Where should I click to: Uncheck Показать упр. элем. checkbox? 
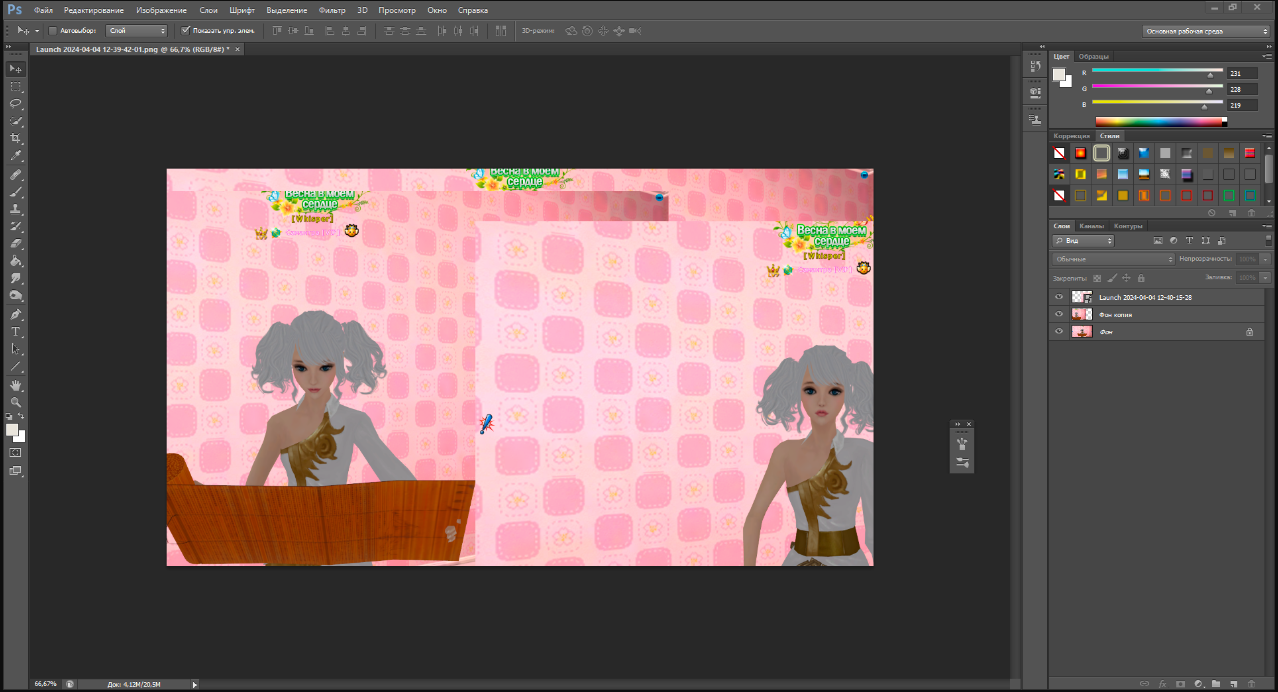[185, 31]
